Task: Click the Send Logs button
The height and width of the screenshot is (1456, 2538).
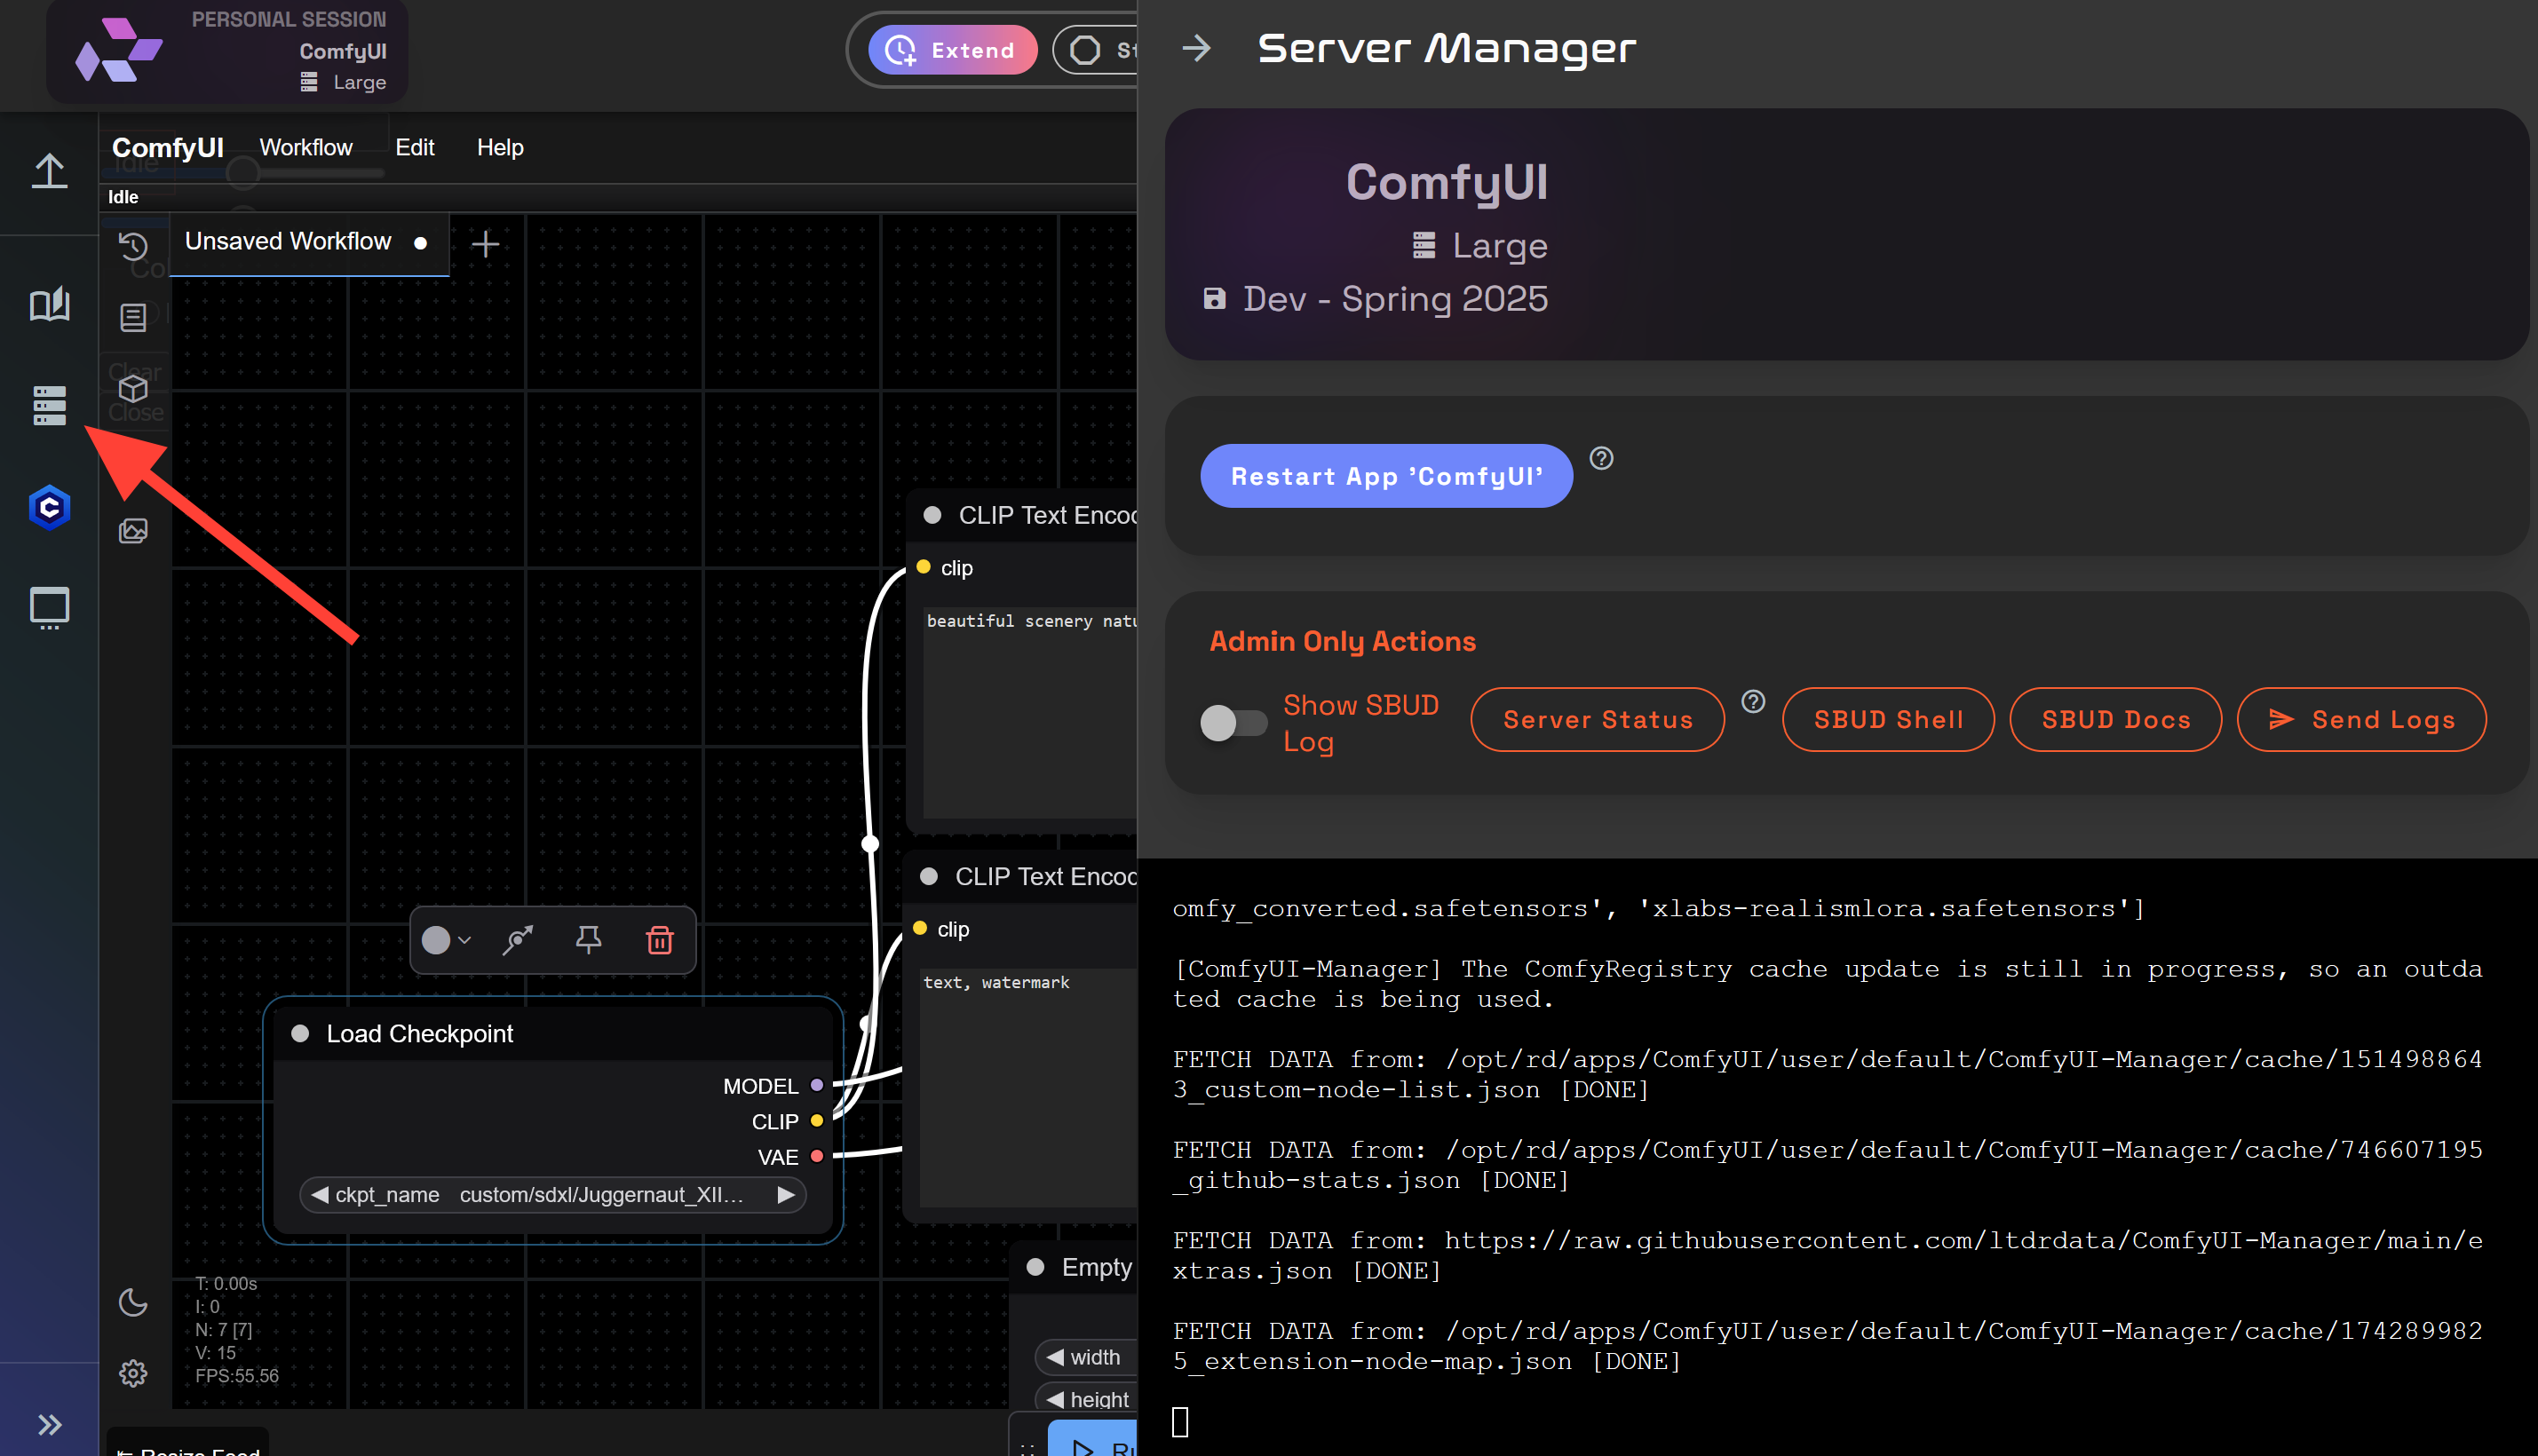Action: click(x=2361, y=720)
